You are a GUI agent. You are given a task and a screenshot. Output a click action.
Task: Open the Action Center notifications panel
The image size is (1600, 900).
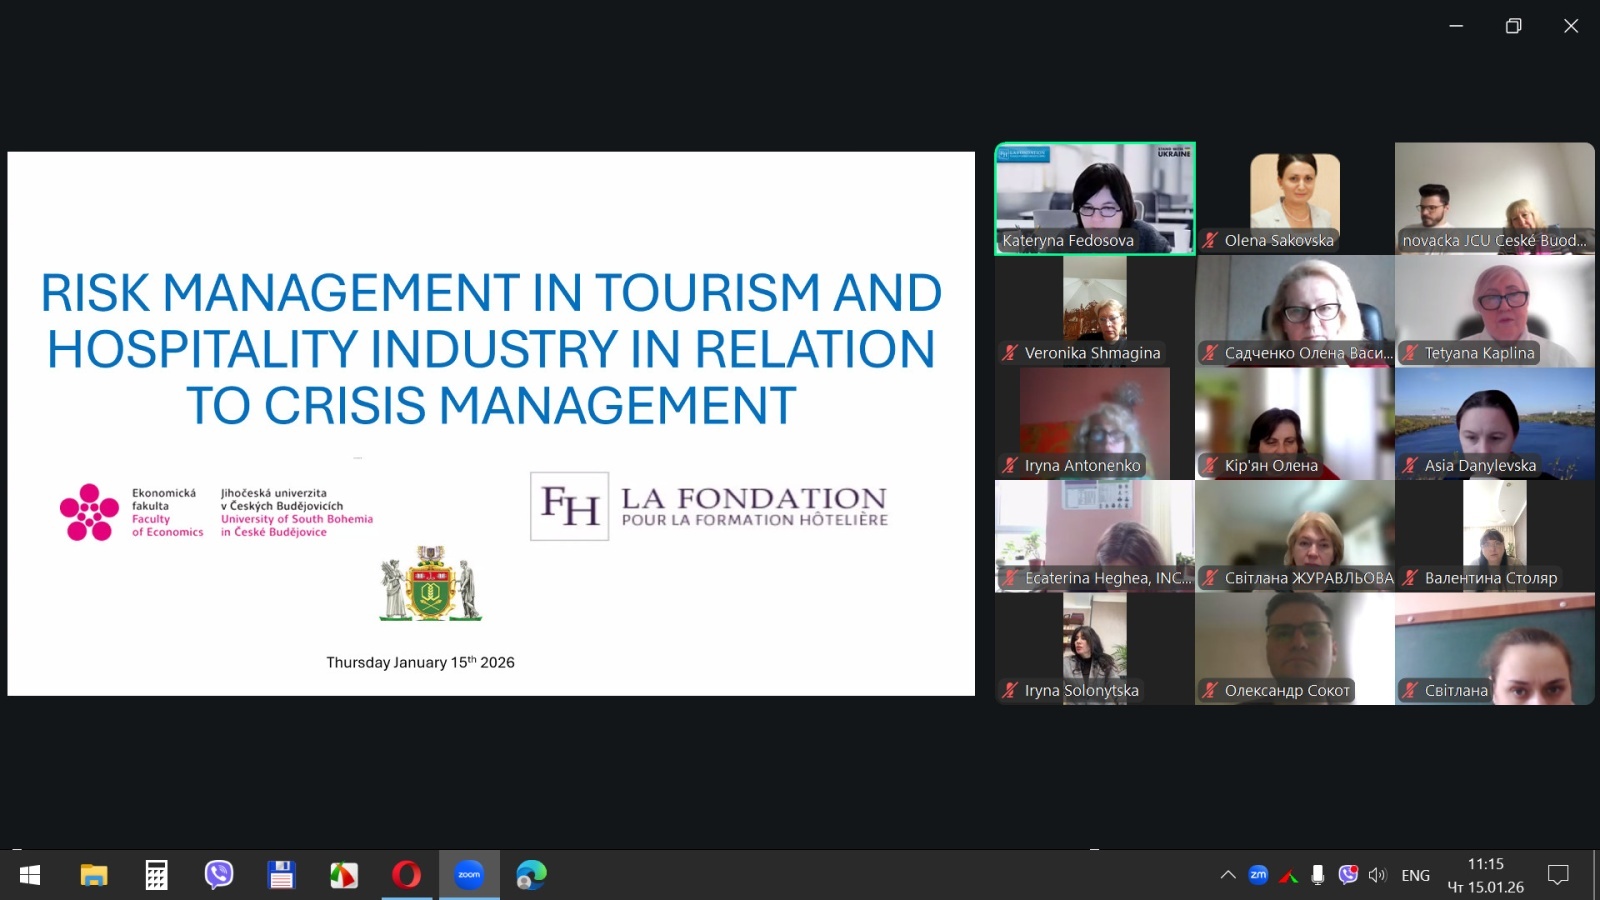pyautogui.click(x=1557, y=875)
